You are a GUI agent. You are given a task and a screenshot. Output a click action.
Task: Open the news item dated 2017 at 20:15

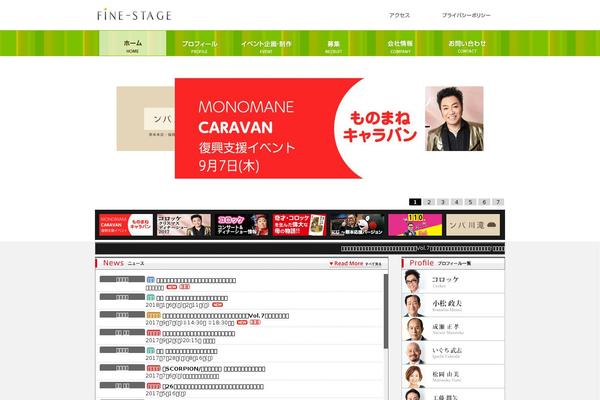click(x=198, y=333)
